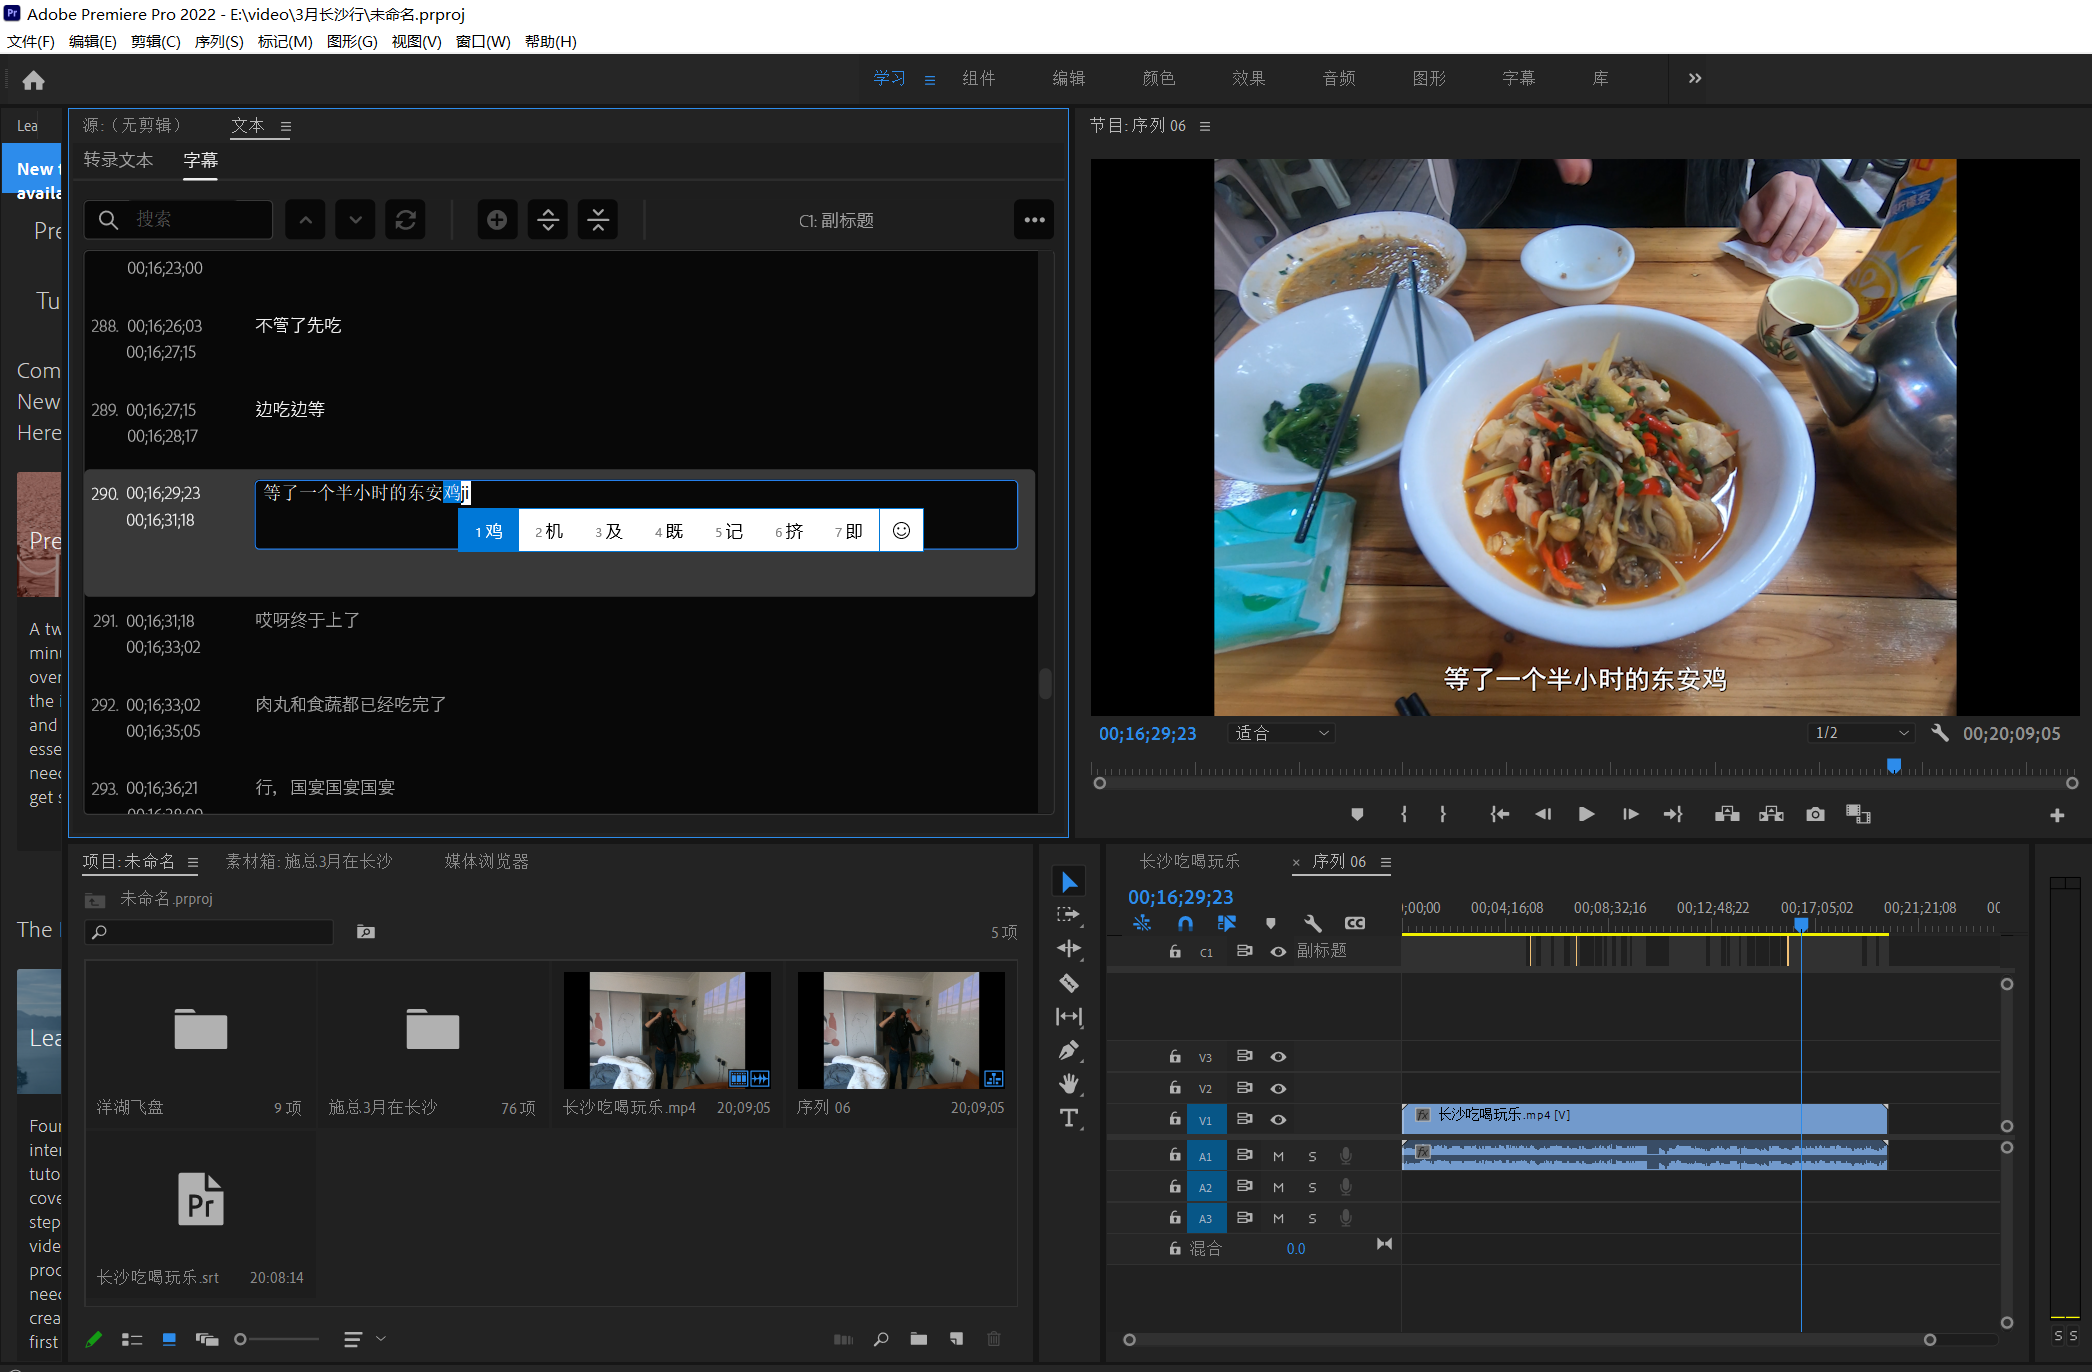Switch to the 转录文本 tab
This screenshot has height=1372, width=2092.
click(118, 160)
